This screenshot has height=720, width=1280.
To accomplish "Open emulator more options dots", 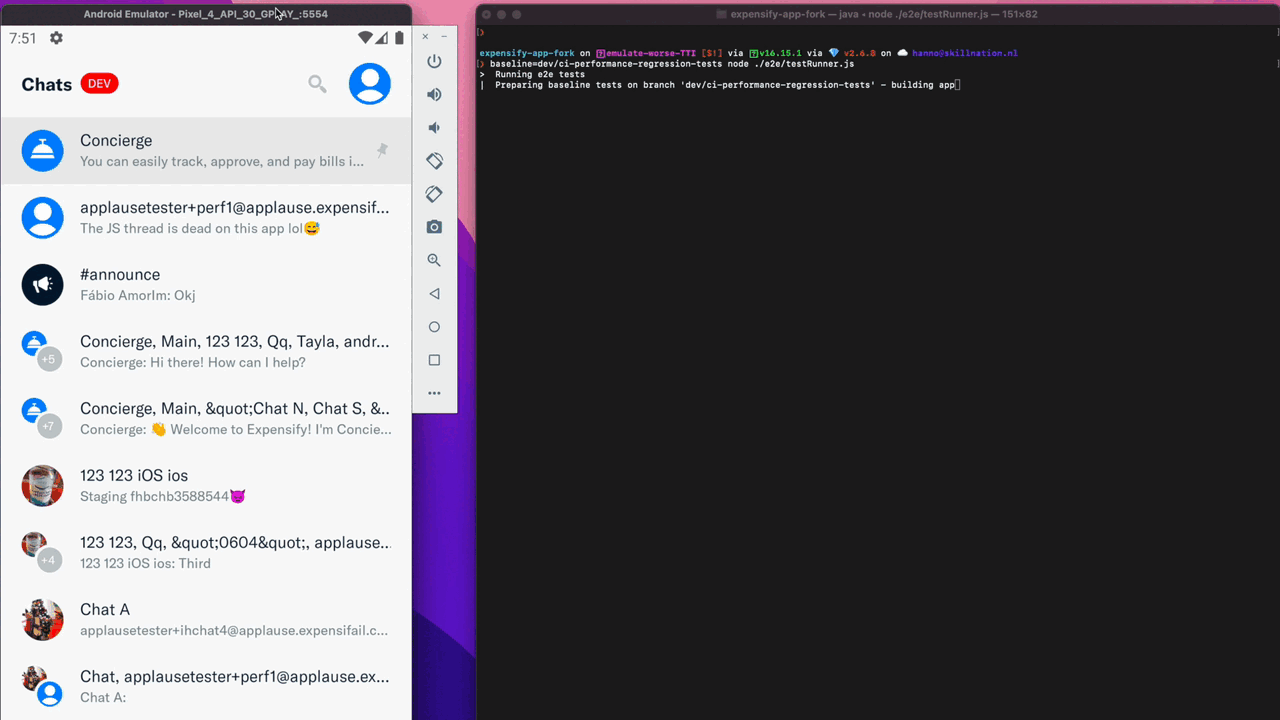I will point(434,393).
